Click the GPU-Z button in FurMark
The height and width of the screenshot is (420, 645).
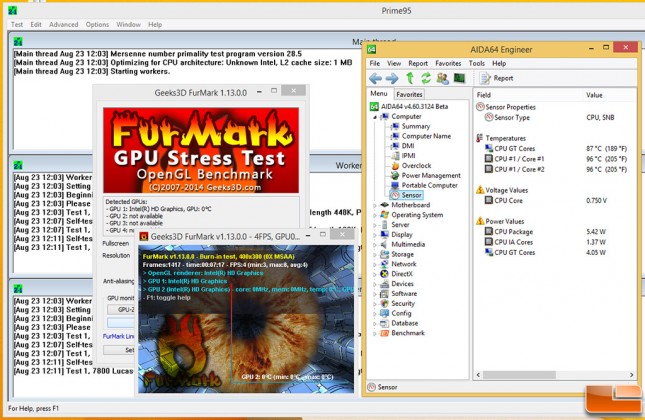(x=121, y=309)
